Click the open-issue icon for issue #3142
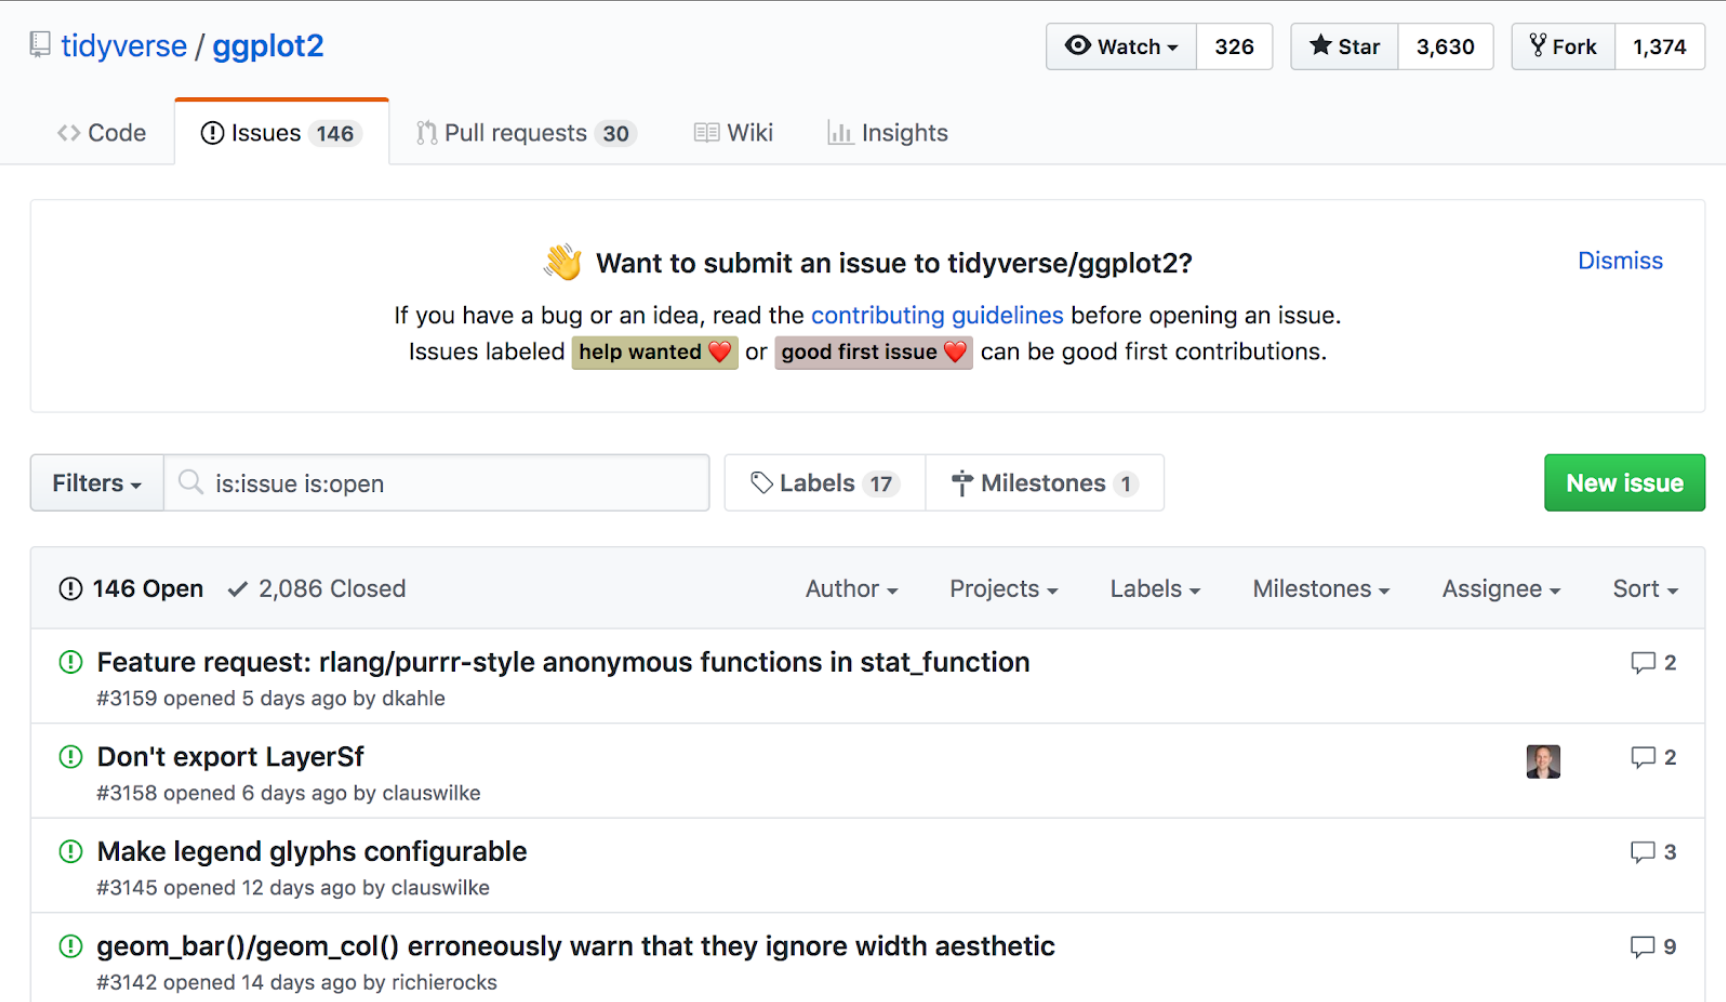Image resolution: width=1726 pixels, height=1002 pixels. coord(70,946)
